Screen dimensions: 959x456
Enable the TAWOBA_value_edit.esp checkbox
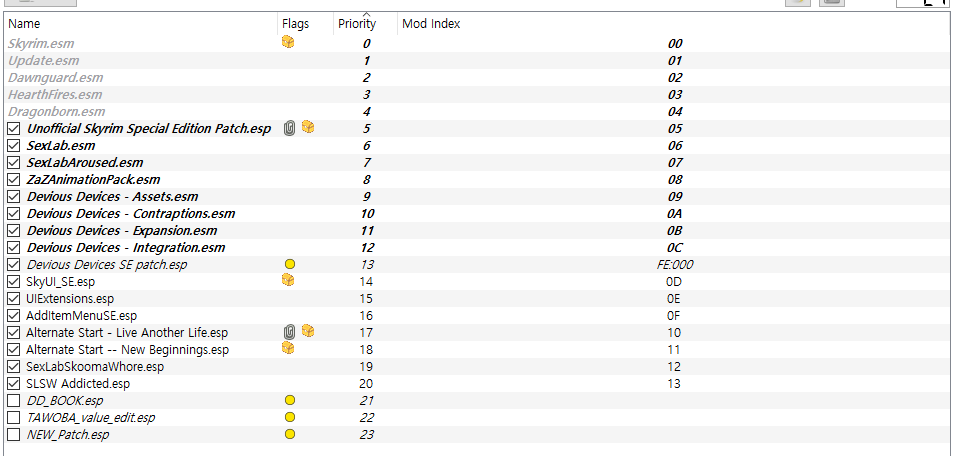tap(13, 418)
